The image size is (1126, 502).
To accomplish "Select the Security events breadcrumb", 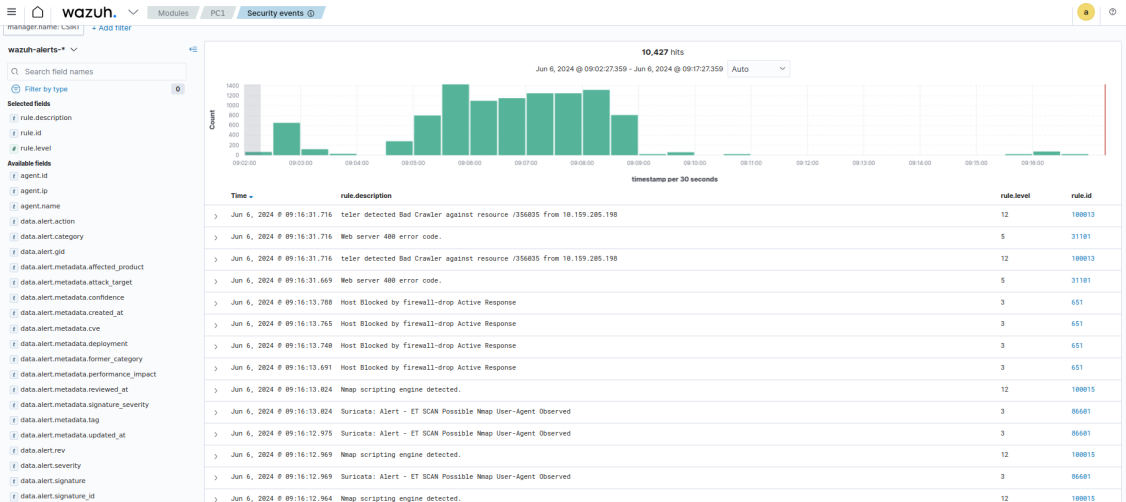I will 280,13.
